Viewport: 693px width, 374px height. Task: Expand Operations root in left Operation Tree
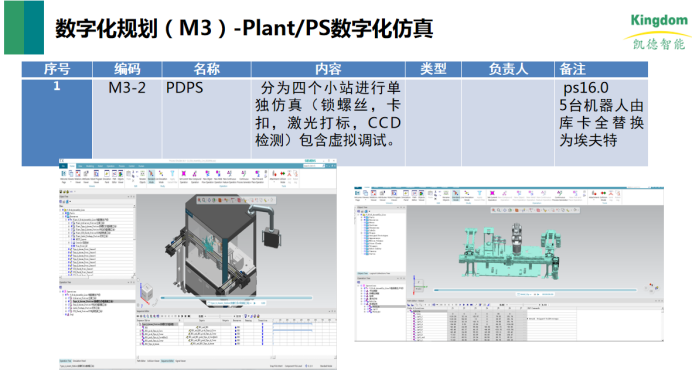(61, 291)
